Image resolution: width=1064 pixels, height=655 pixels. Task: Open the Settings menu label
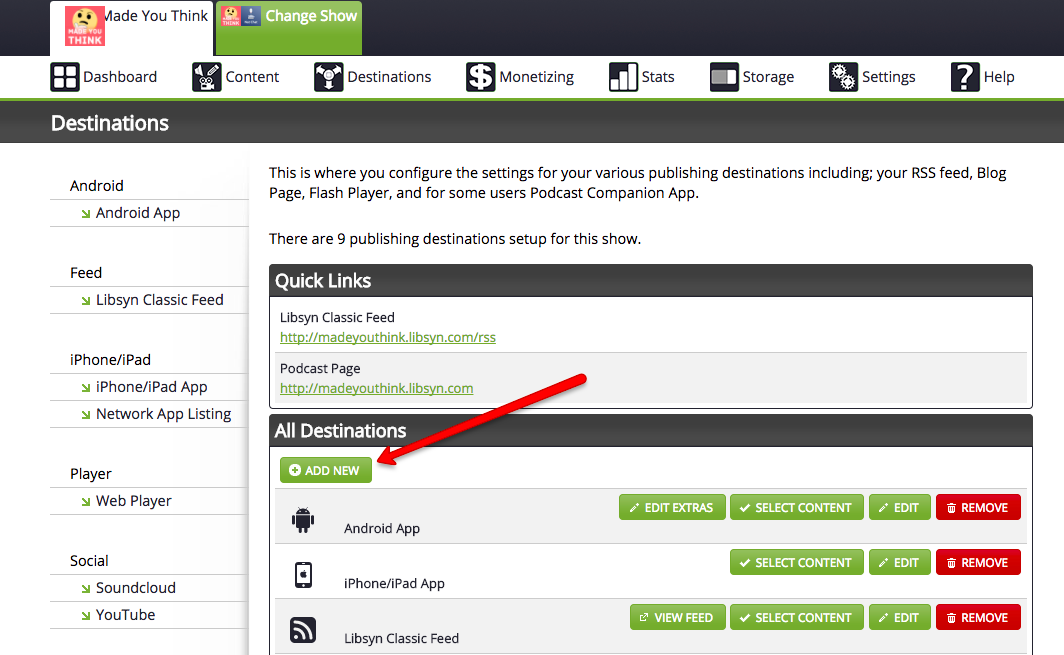tap(889, 77)
